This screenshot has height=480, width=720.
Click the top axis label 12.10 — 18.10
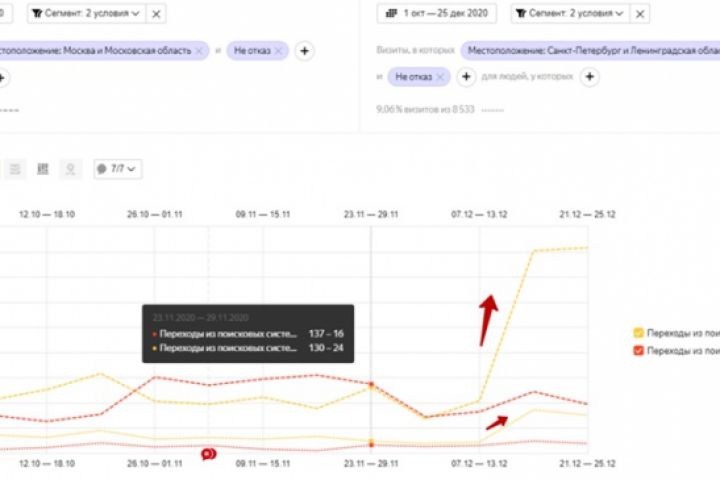(x=47, y=215)
